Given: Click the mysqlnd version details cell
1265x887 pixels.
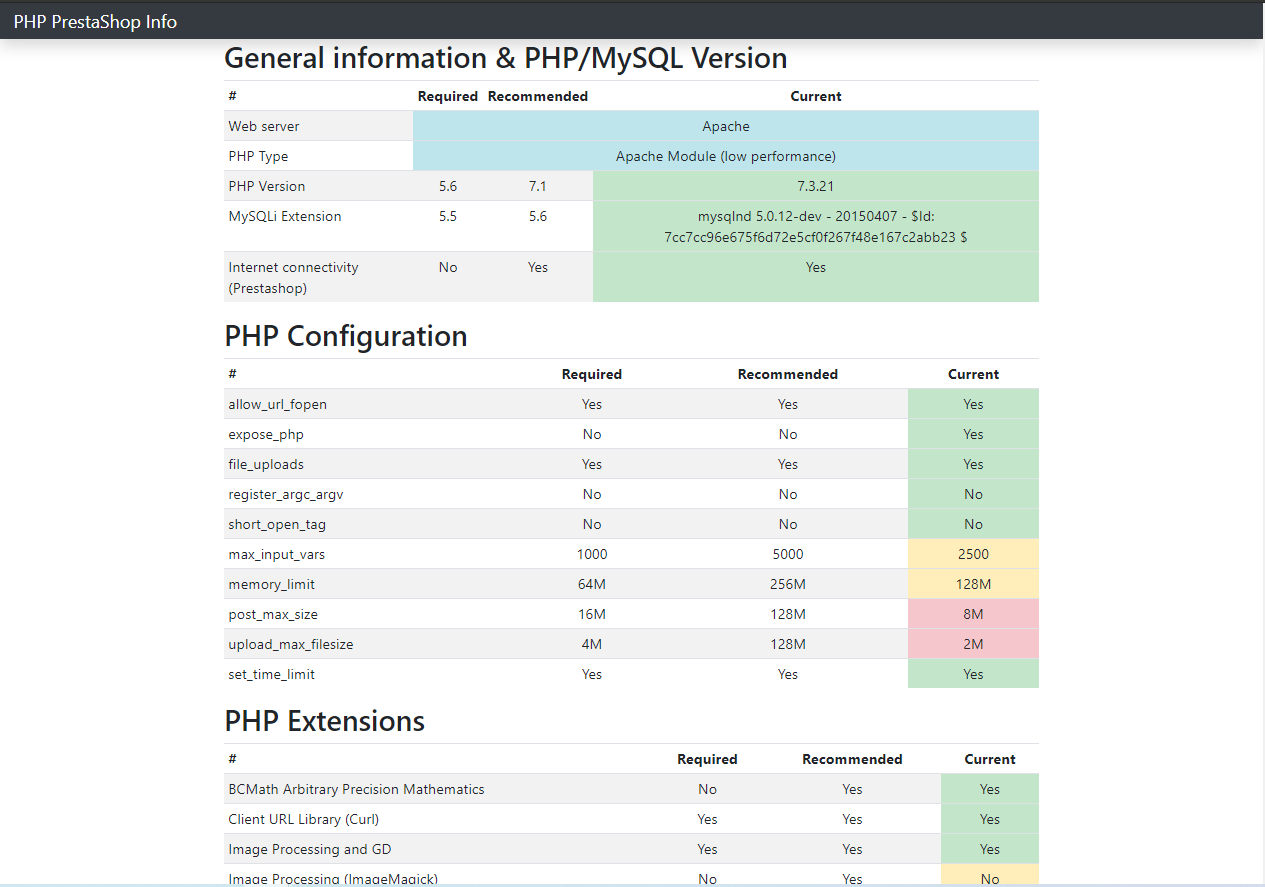Looking at the screenshot, I should coord(816,226).
